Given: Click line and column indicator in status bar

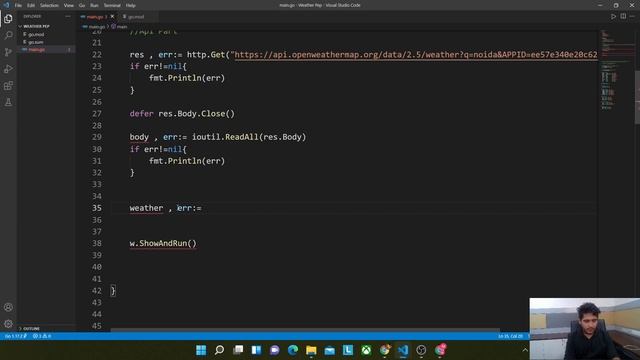Looking at the screenshot, I should point(510,336).
